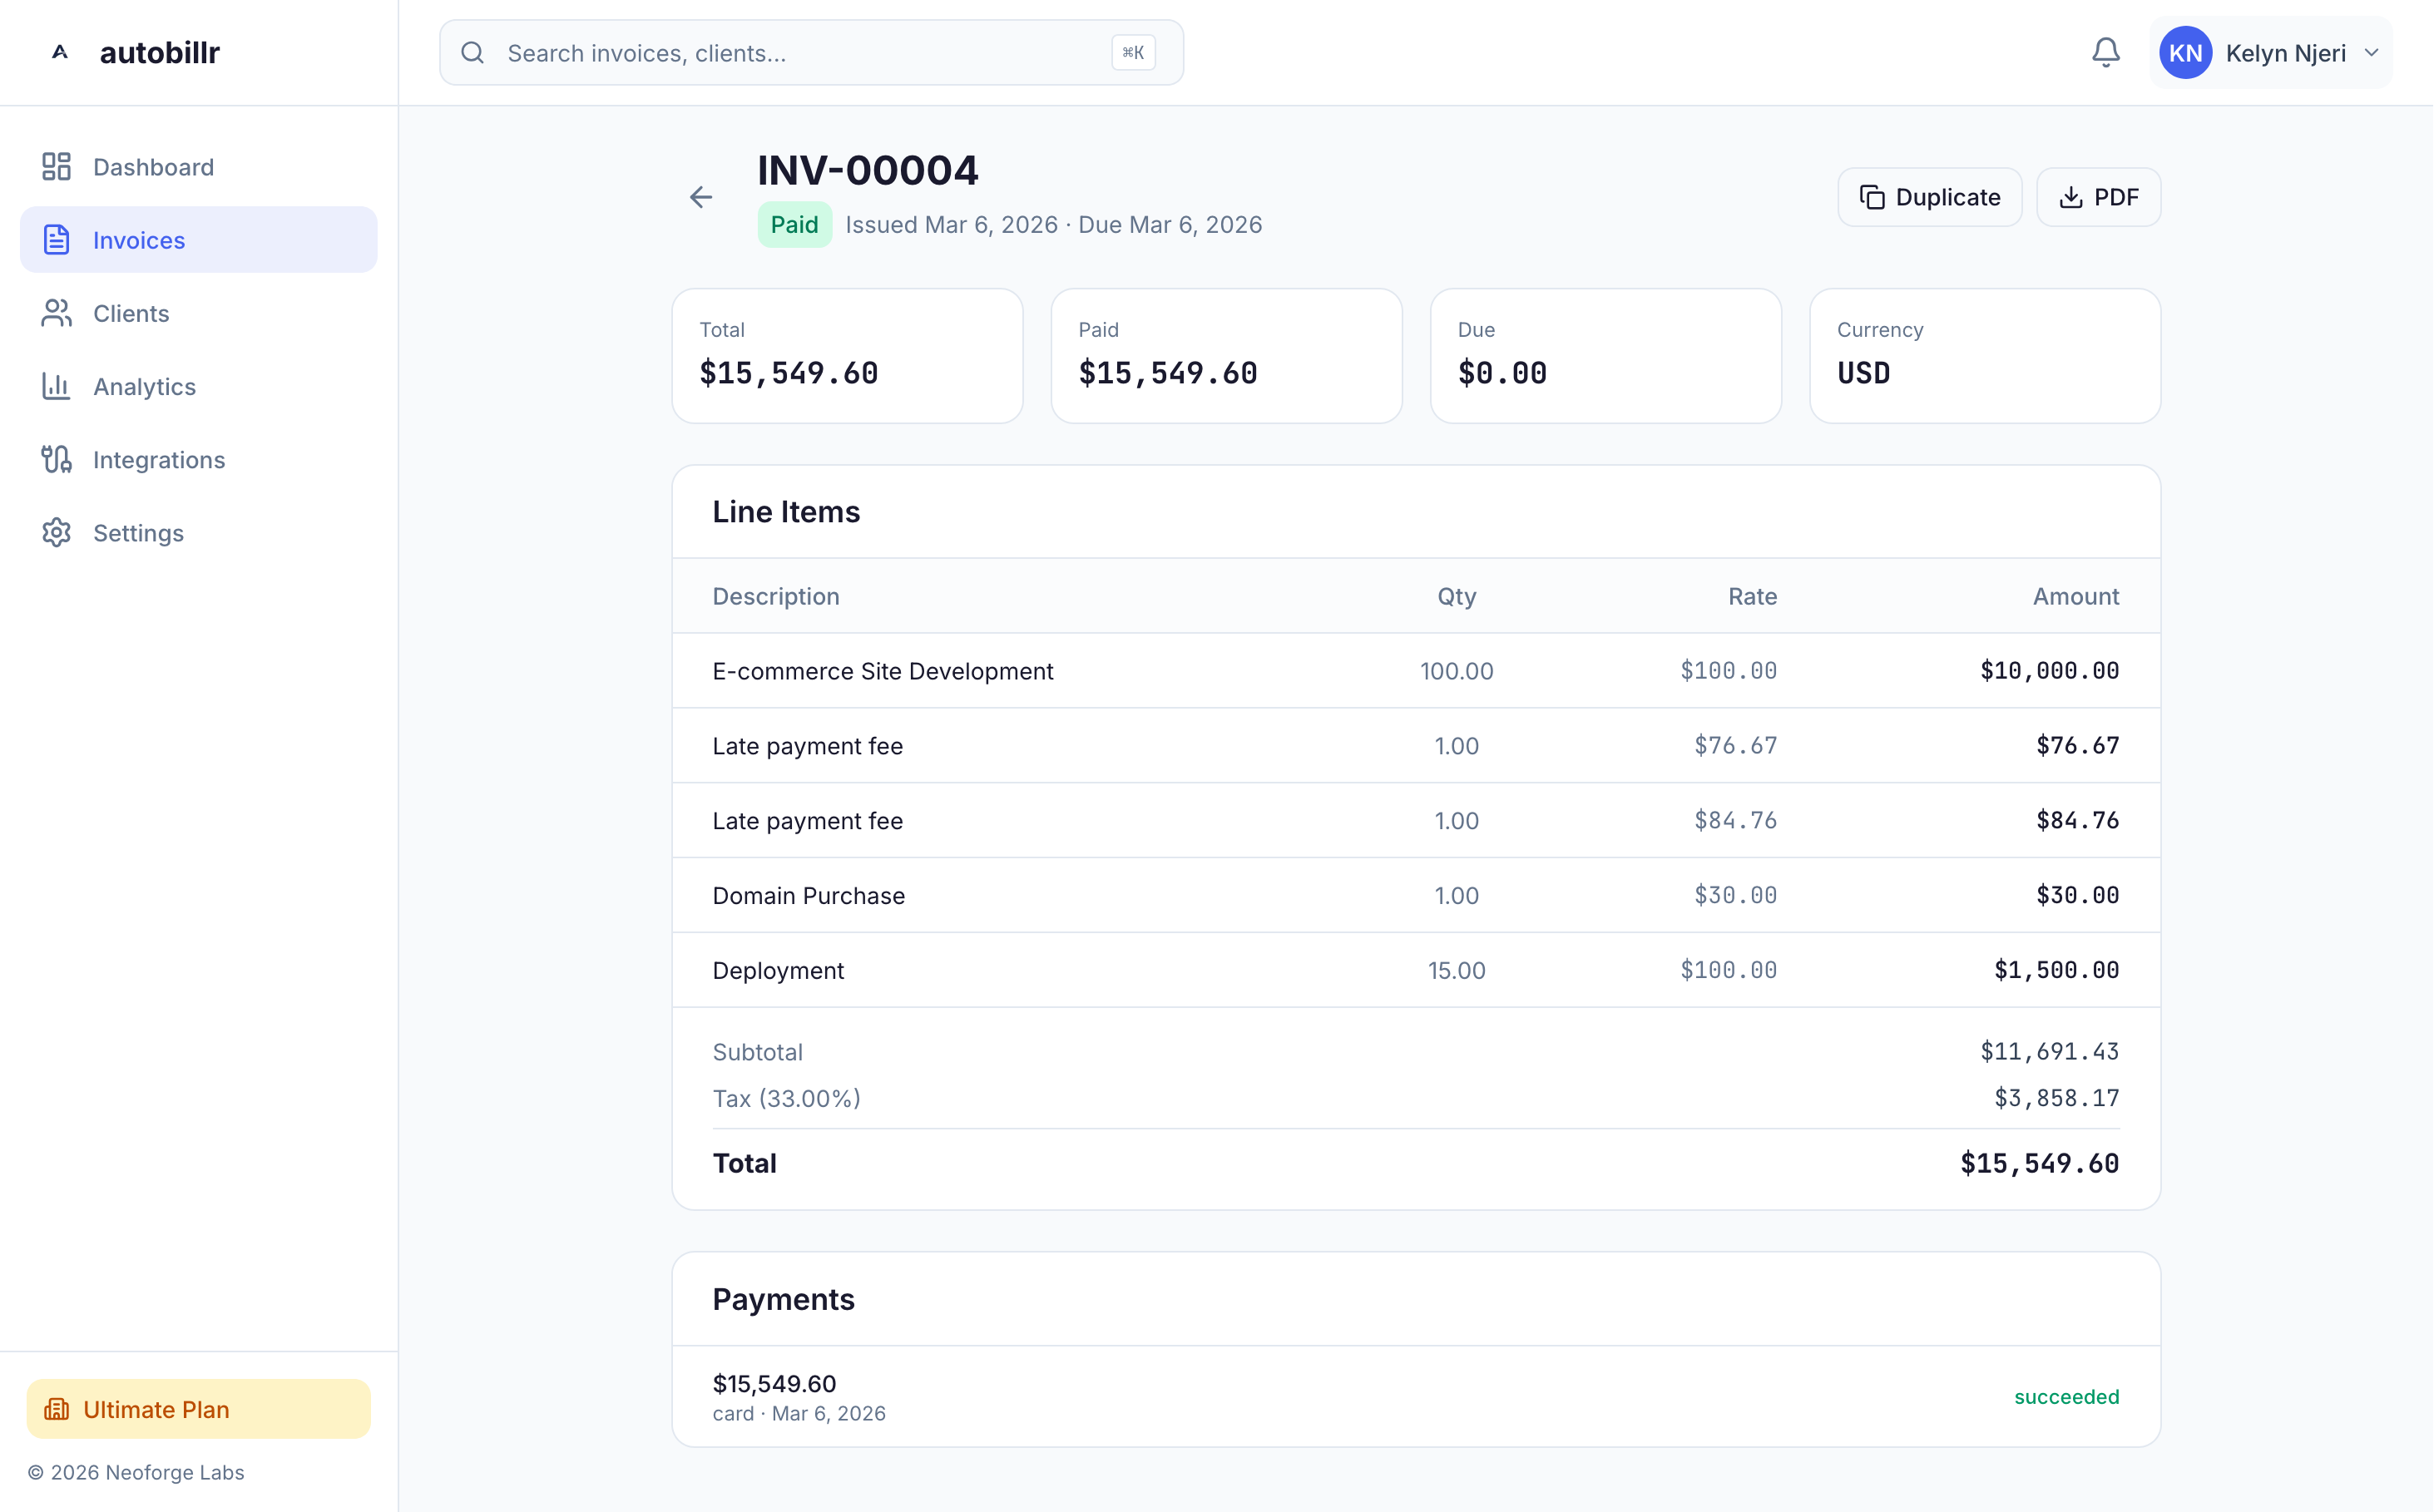Open the Integrations page
This screenshot has width=2434, height=1512.
pos(158,459)
